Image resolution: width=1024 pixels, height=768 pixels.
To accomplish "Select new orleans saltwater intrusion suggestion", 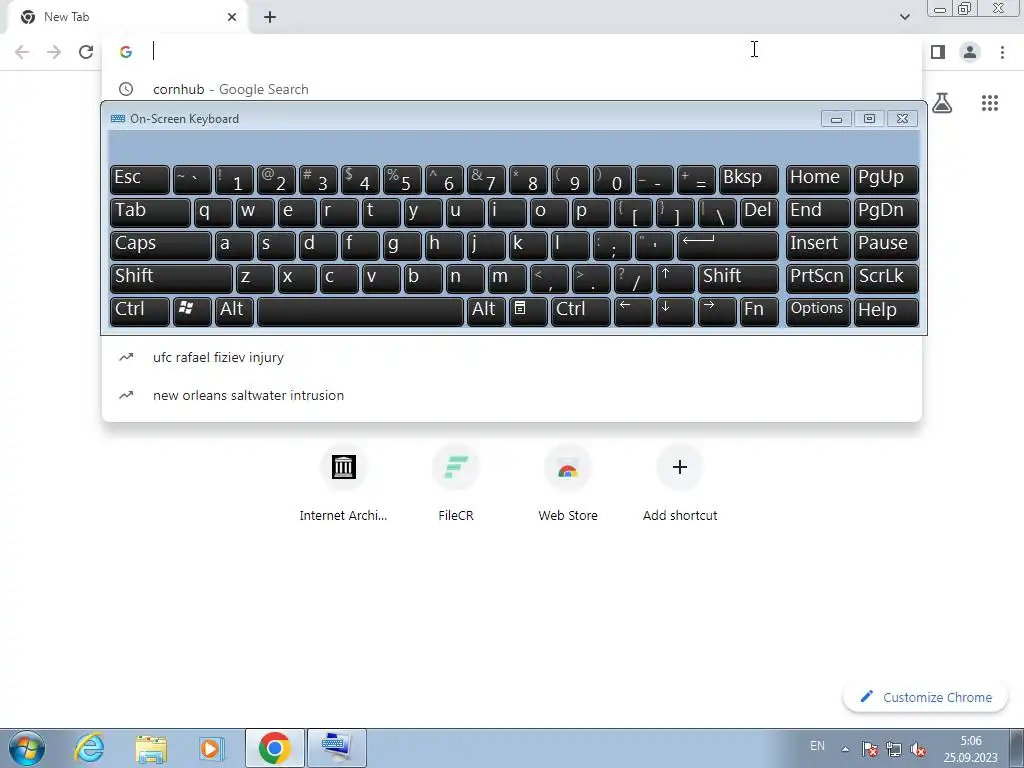I will coord(511,395).
